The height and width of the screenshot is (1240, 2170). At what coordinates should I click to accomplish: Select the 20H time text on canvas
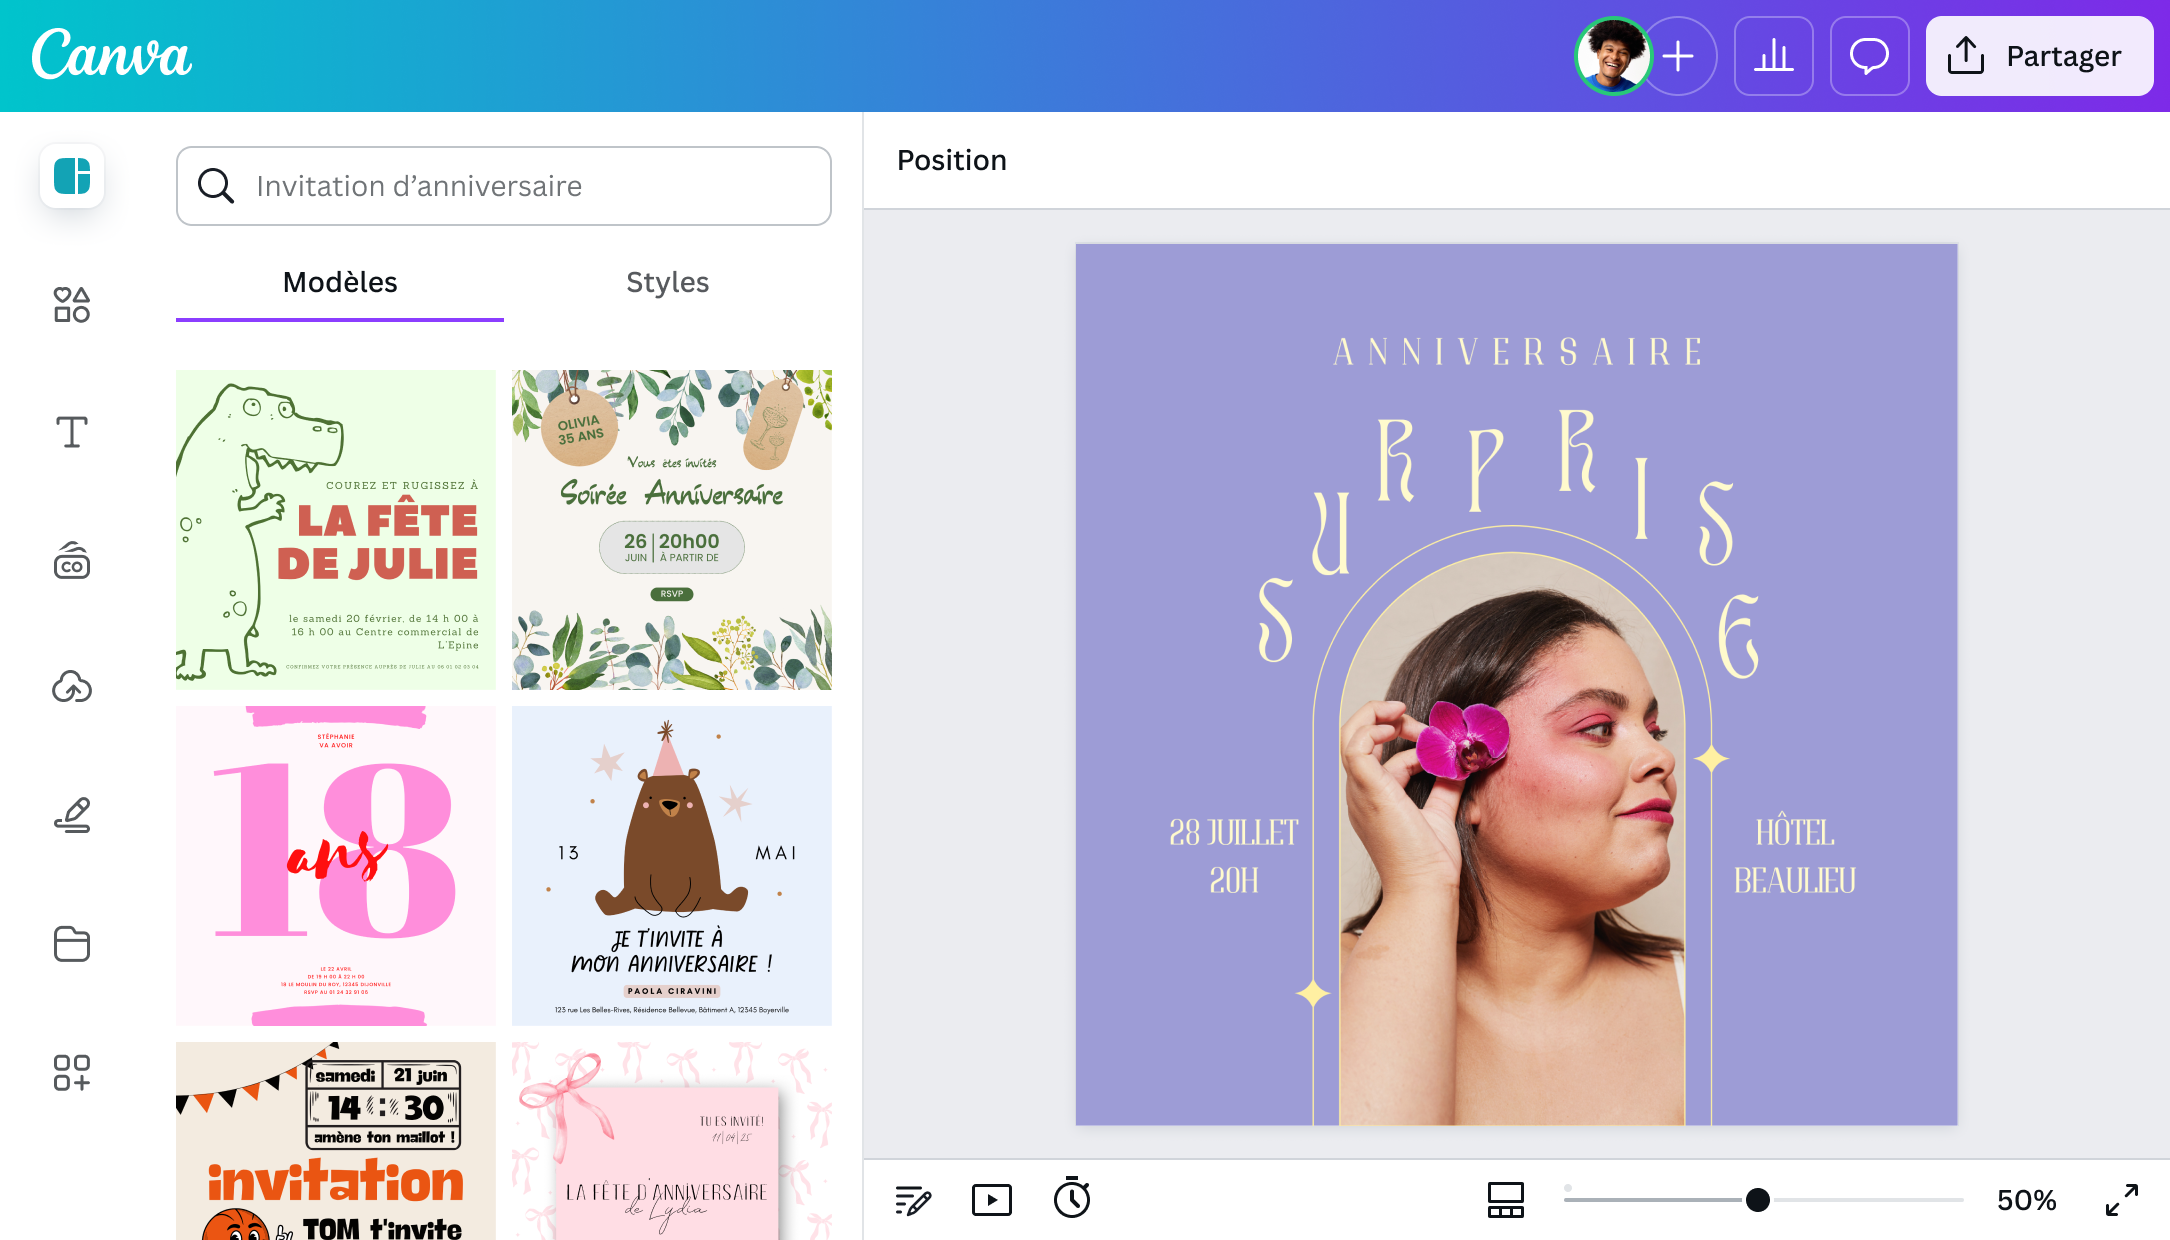pyautogui.click(x=1234, y=880)
